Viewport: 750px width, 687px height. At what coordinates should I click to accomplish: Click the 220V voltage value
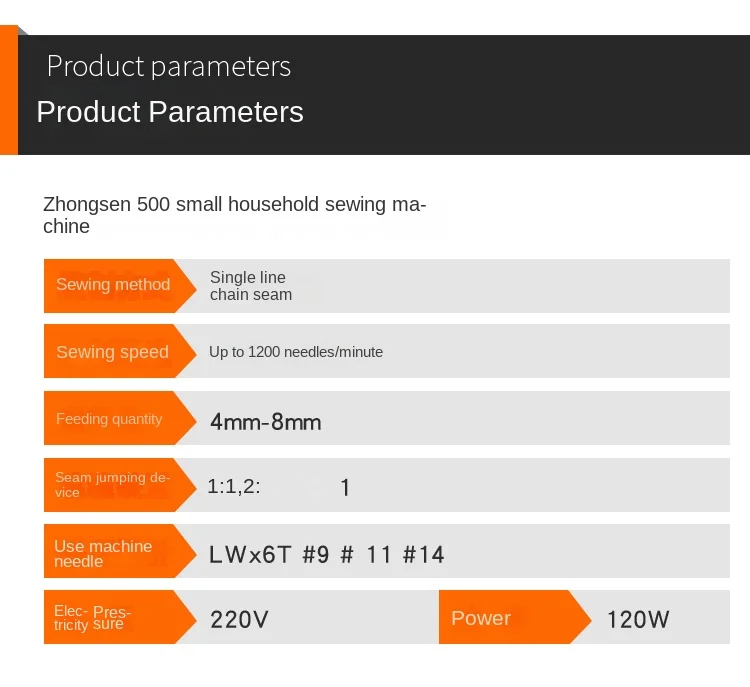[x=239, y=620]
